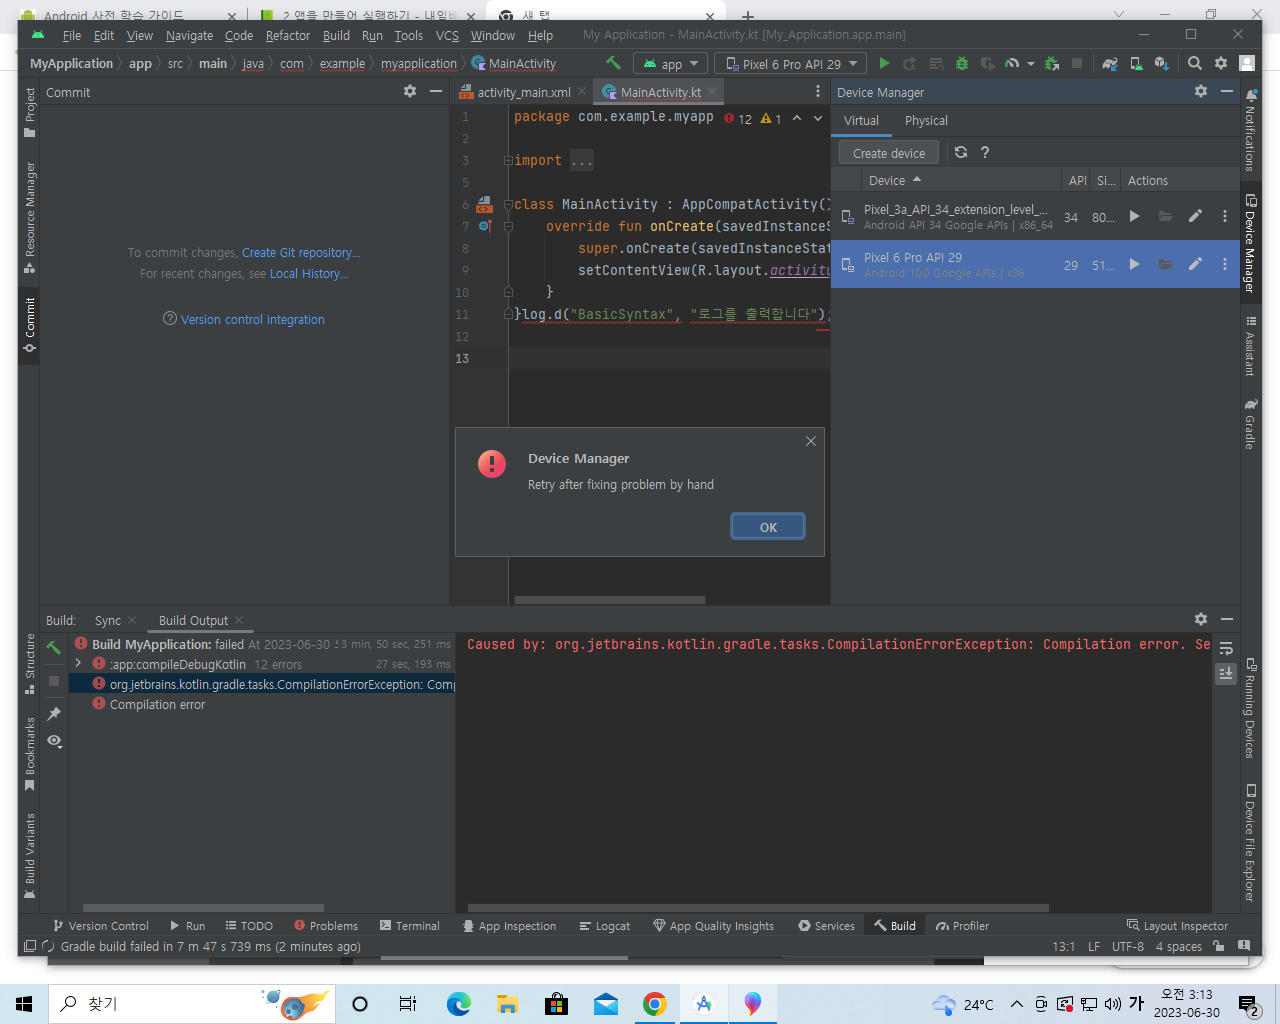Click the Search Everywhere magnifier icon
This screenshot has height=1024, width=1280.
coord(1195,63)
